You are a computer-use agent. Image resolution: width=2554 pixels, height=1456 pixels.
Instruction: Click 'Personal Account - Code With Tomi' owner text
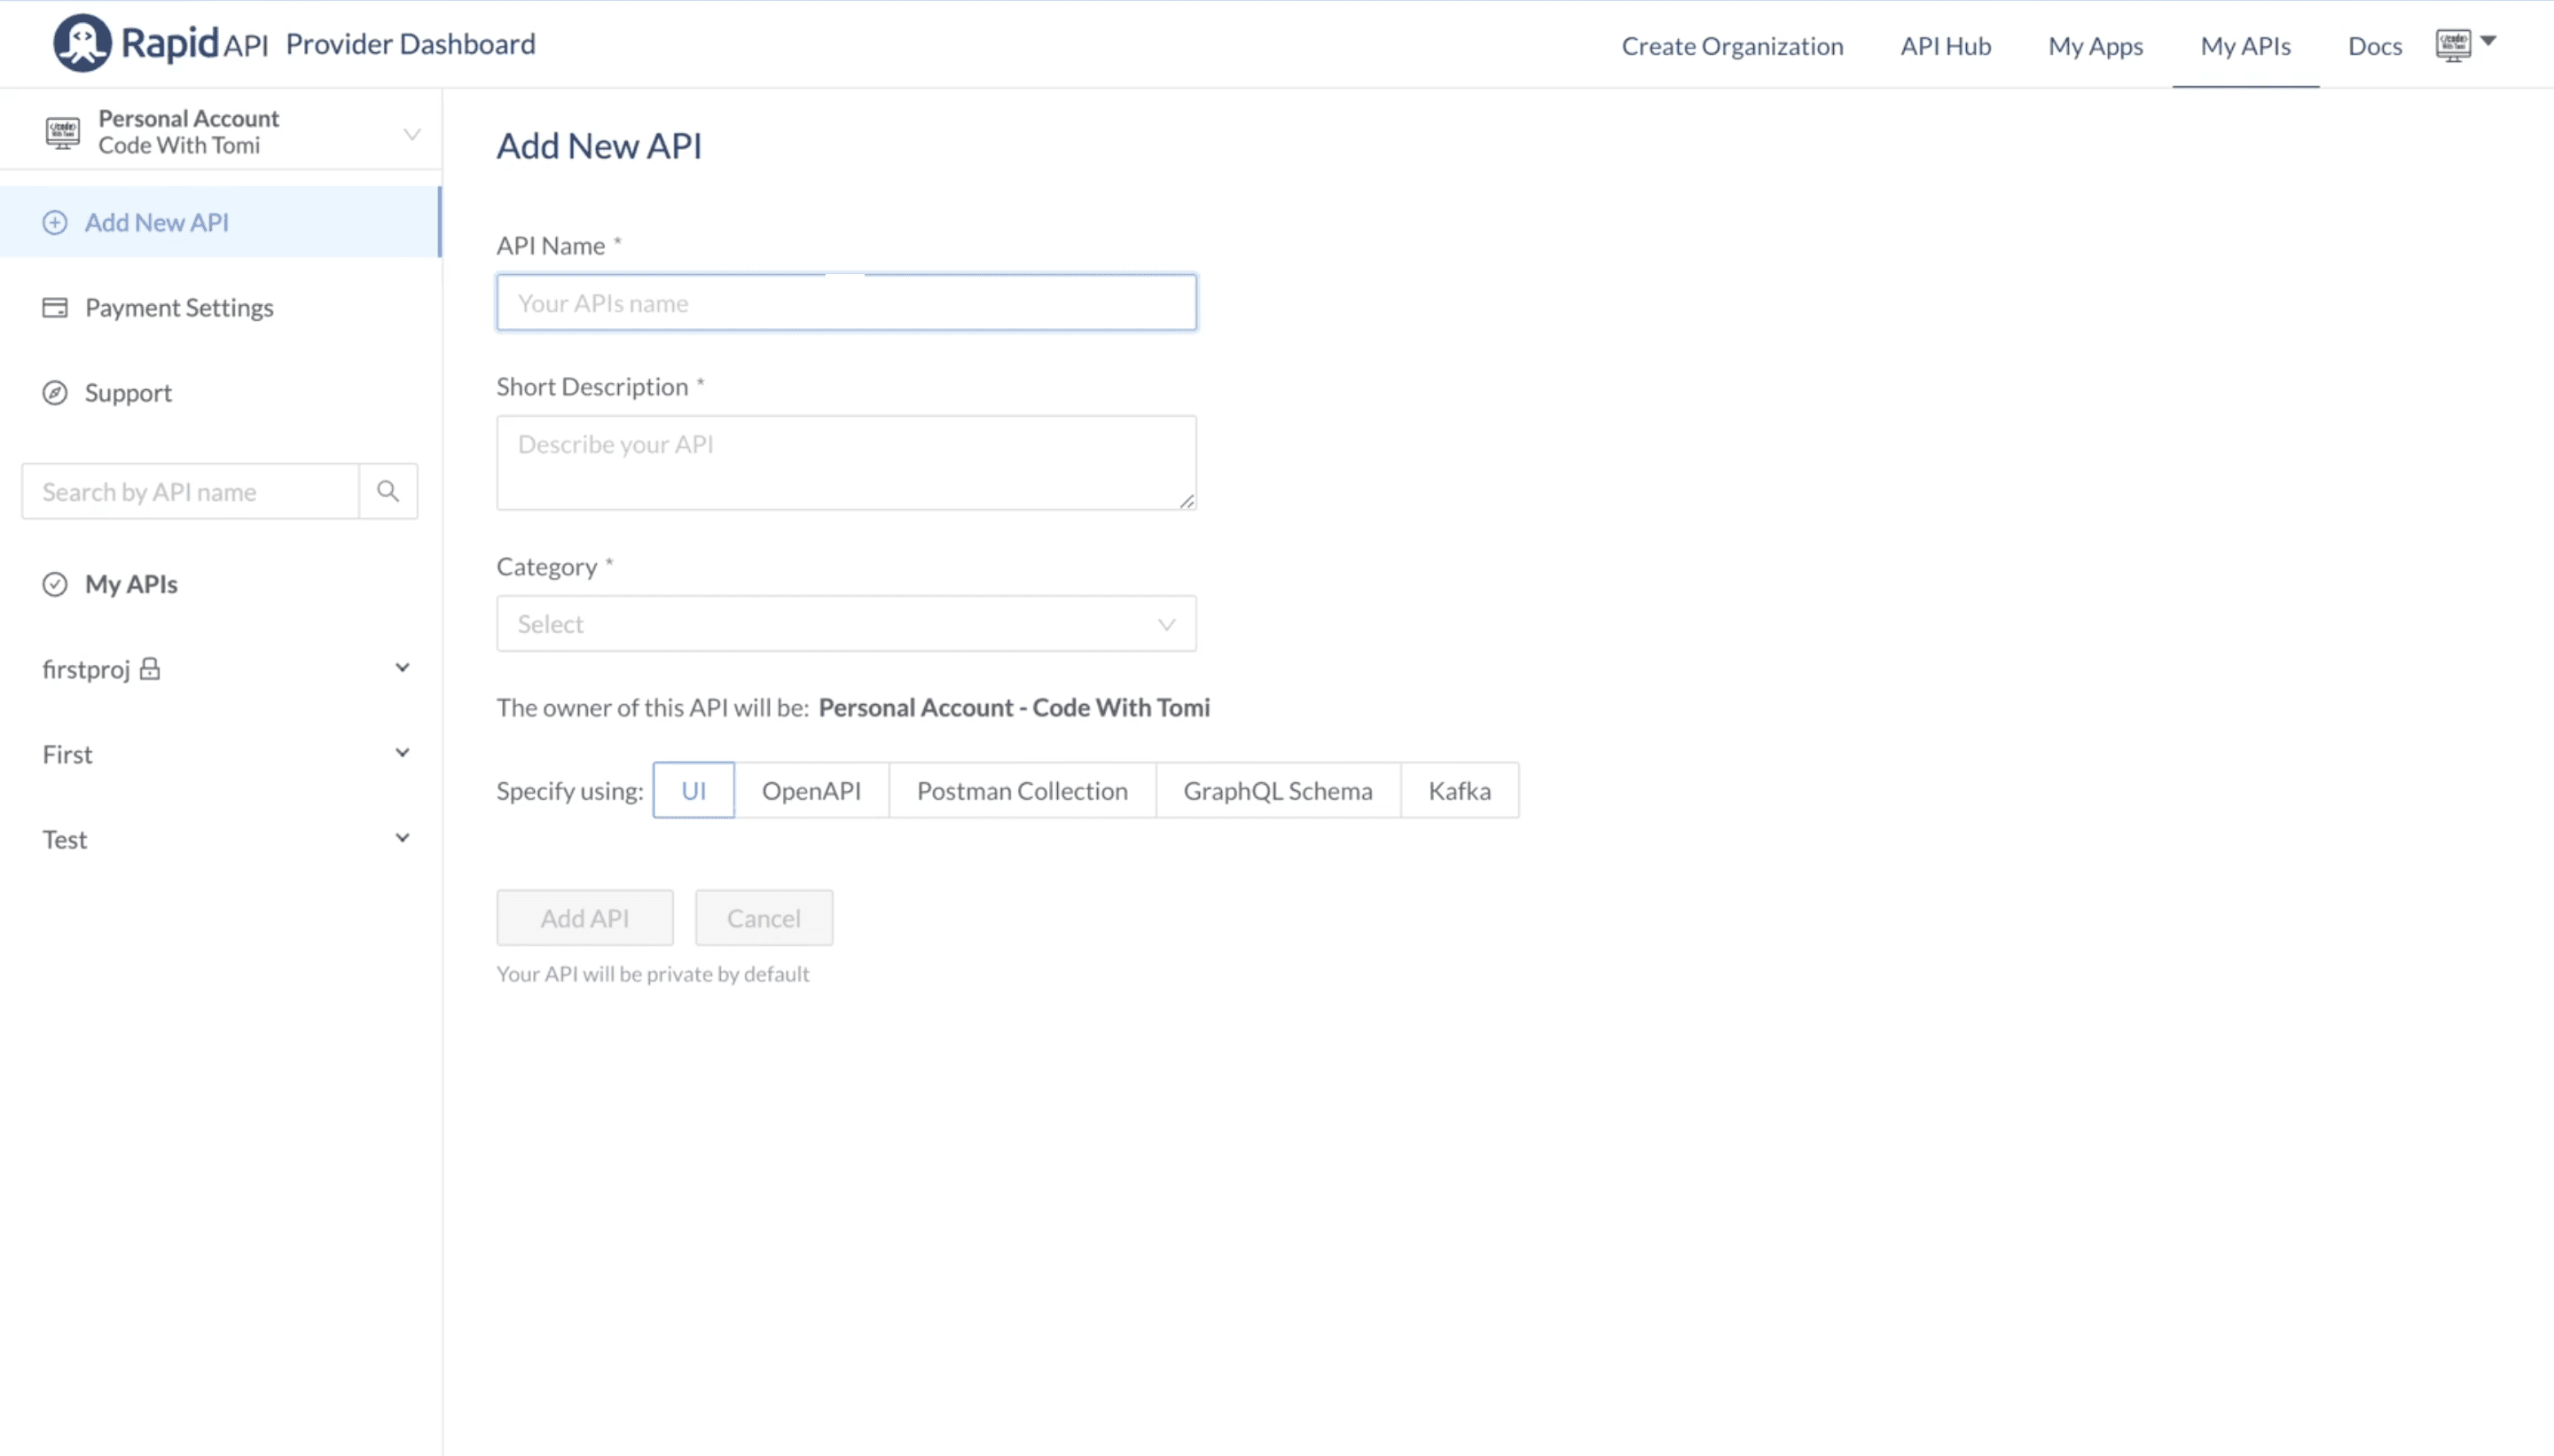(x=1014, y=707)
